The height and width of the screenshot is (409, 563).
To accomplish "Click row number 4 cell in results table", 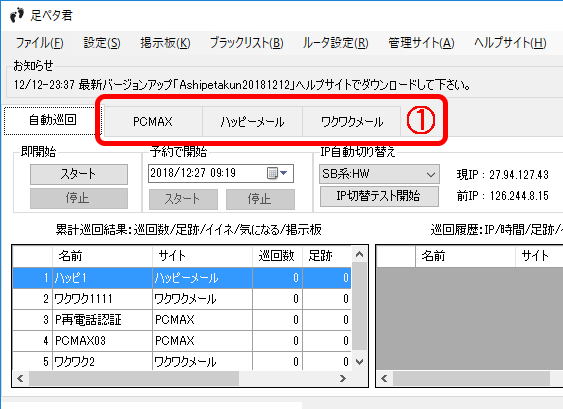I will point(33,340).
